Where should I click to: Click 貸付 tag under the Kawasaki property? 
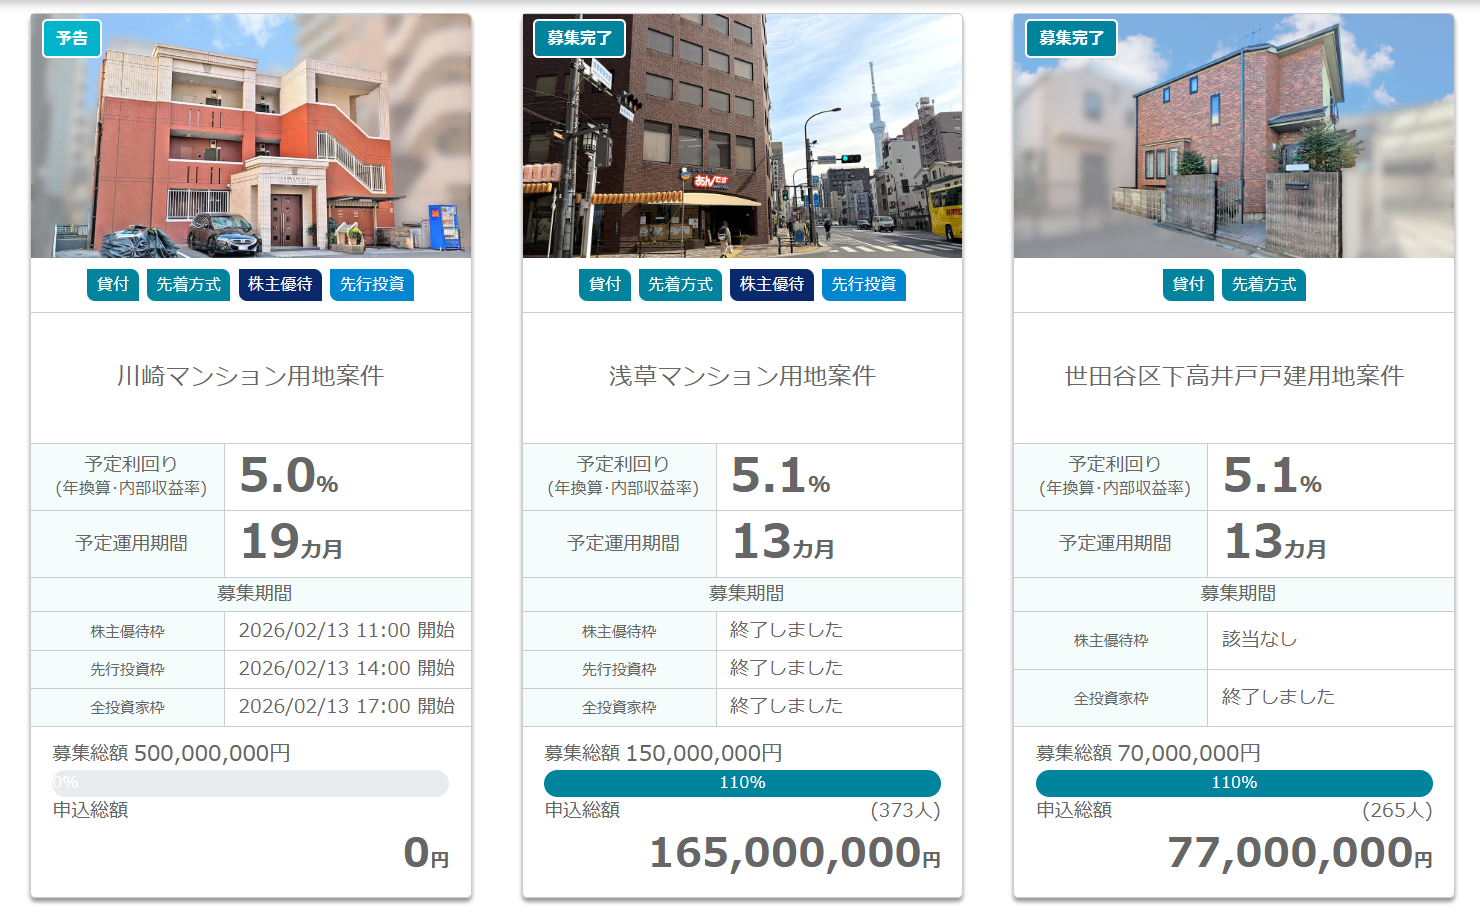tap(113, 285)
